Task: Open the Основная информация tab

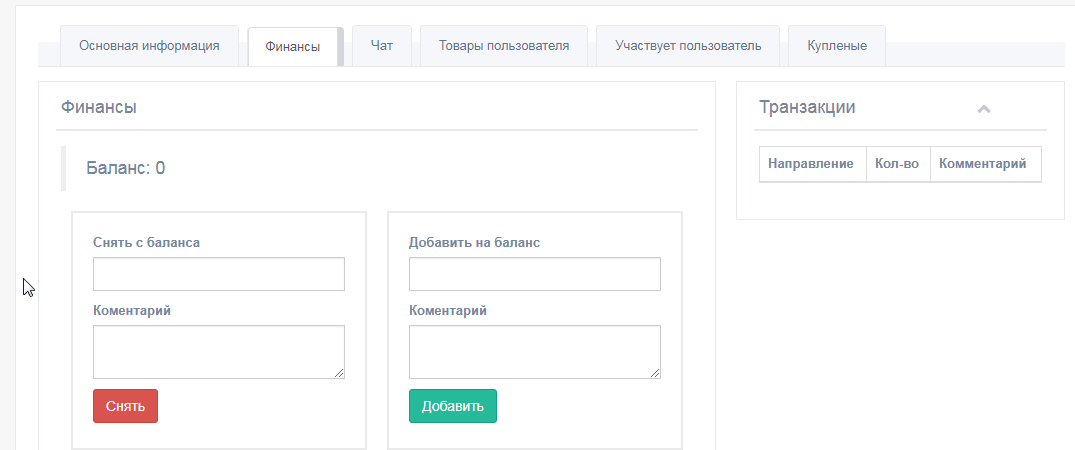Action: click(x=149, y=46)
